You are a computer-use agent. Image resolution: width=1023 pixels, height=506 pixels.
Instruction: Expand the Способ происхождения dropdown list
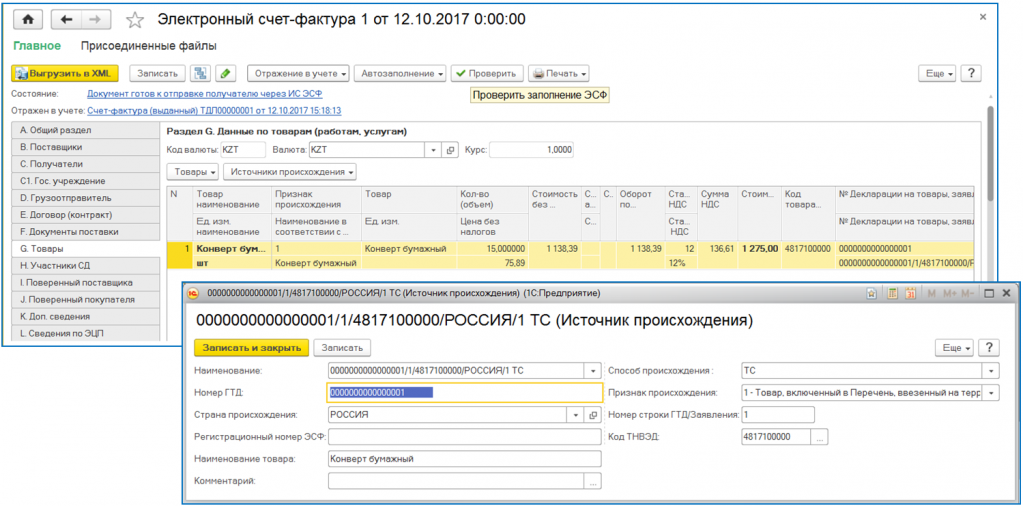990,370
